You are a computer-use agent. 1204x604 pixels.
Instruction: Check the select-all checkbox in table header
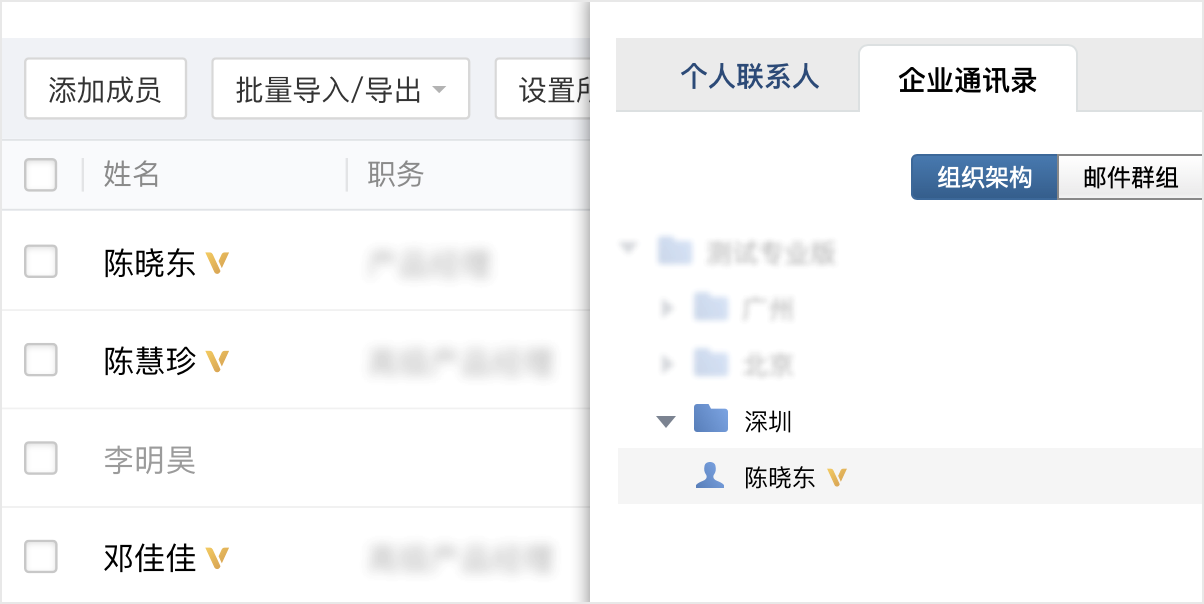point(40,175)
